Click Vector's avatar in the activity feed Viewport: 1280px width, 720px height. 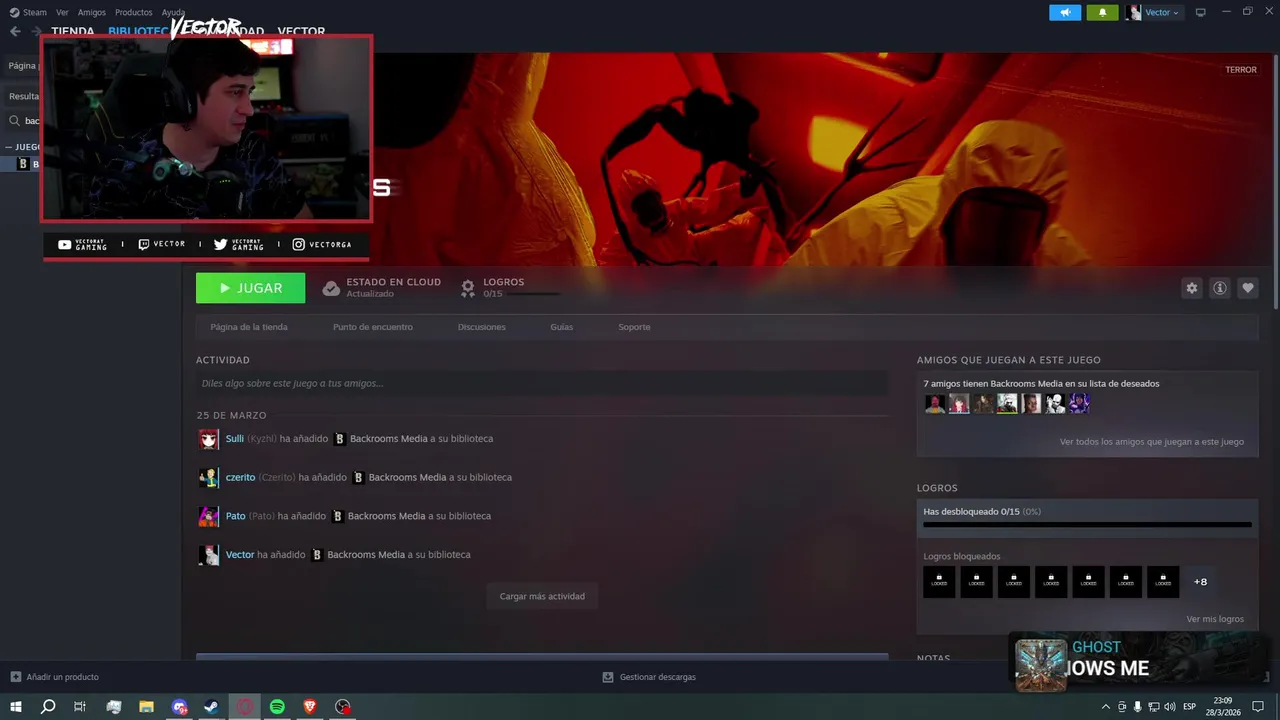click(x=208, y=555)
